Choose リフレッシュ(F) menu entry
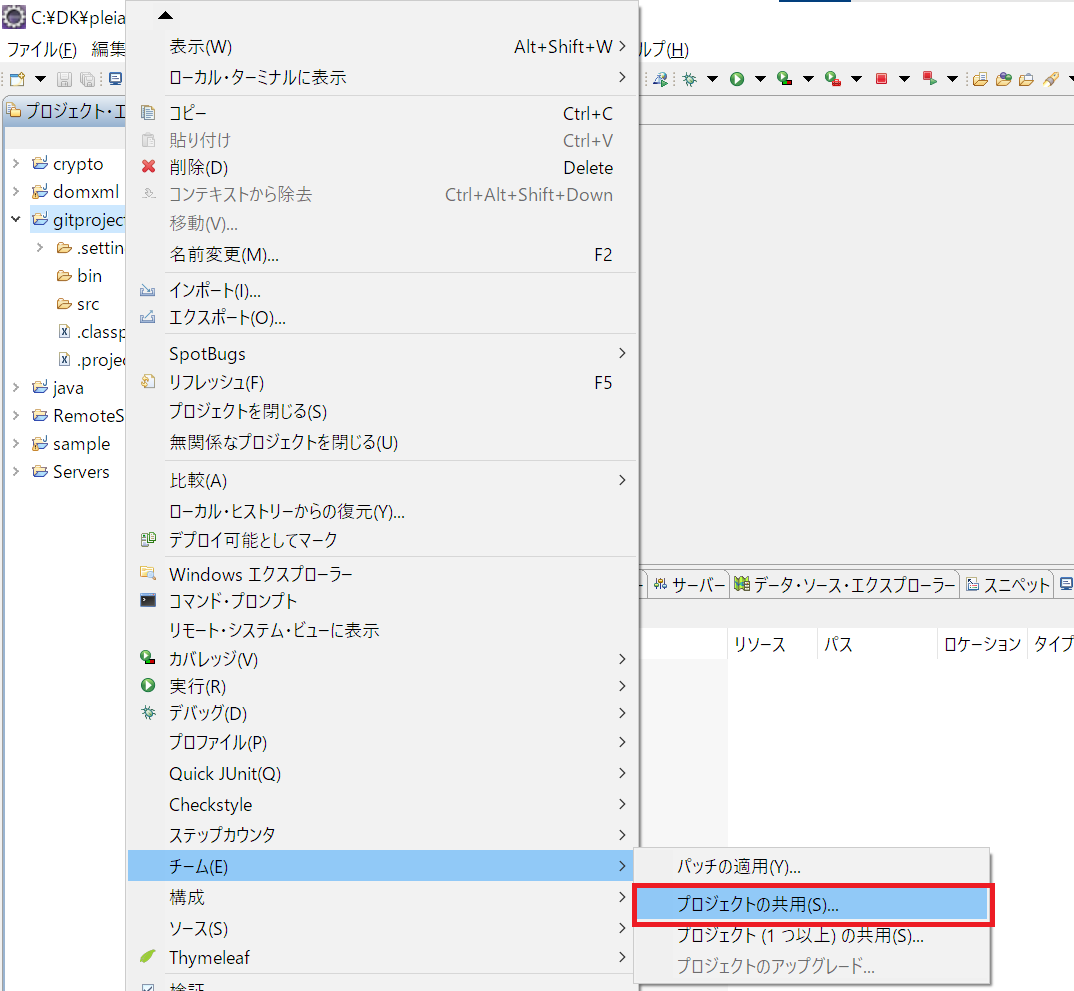The height and width of the screenshot is (991, 1074). pyautogui.click(x=383, y=382)
